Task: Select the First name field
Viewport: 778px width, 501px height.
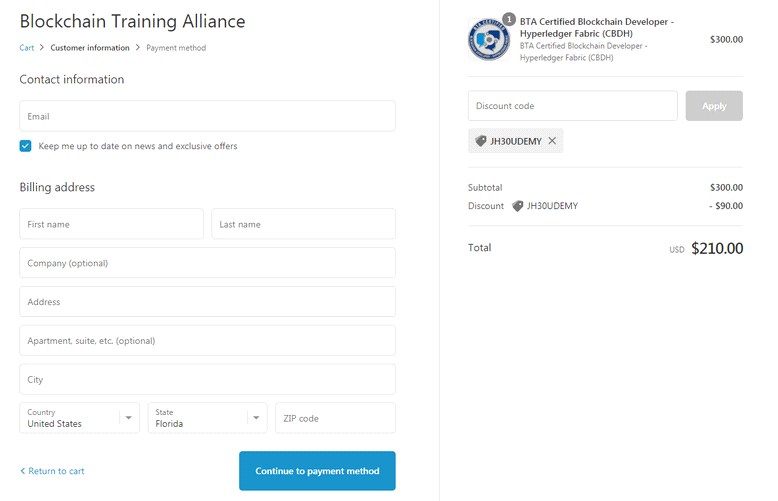Action: pos(112,224)
